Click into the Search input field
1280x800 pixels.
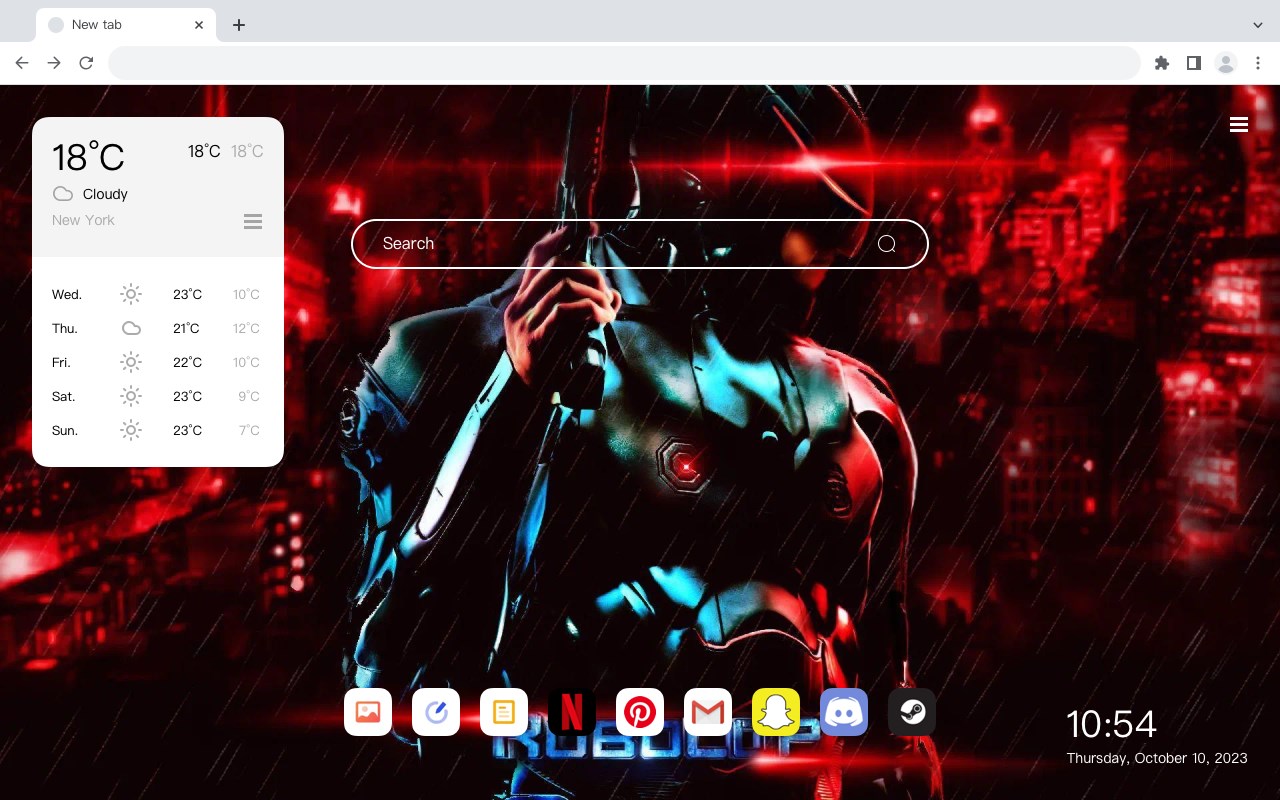click(x=640, y=244)
